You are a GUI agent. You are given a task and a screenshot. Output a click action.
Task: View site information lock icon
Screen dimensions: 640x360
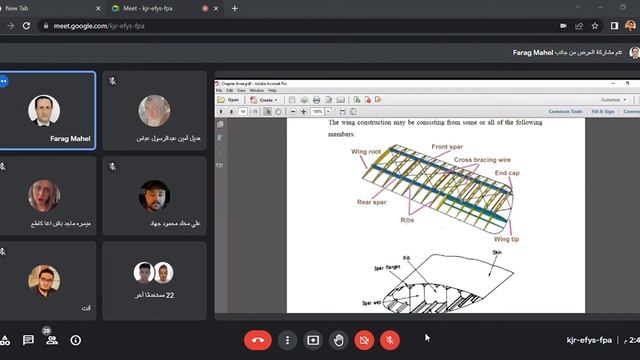tap(46, 26)
